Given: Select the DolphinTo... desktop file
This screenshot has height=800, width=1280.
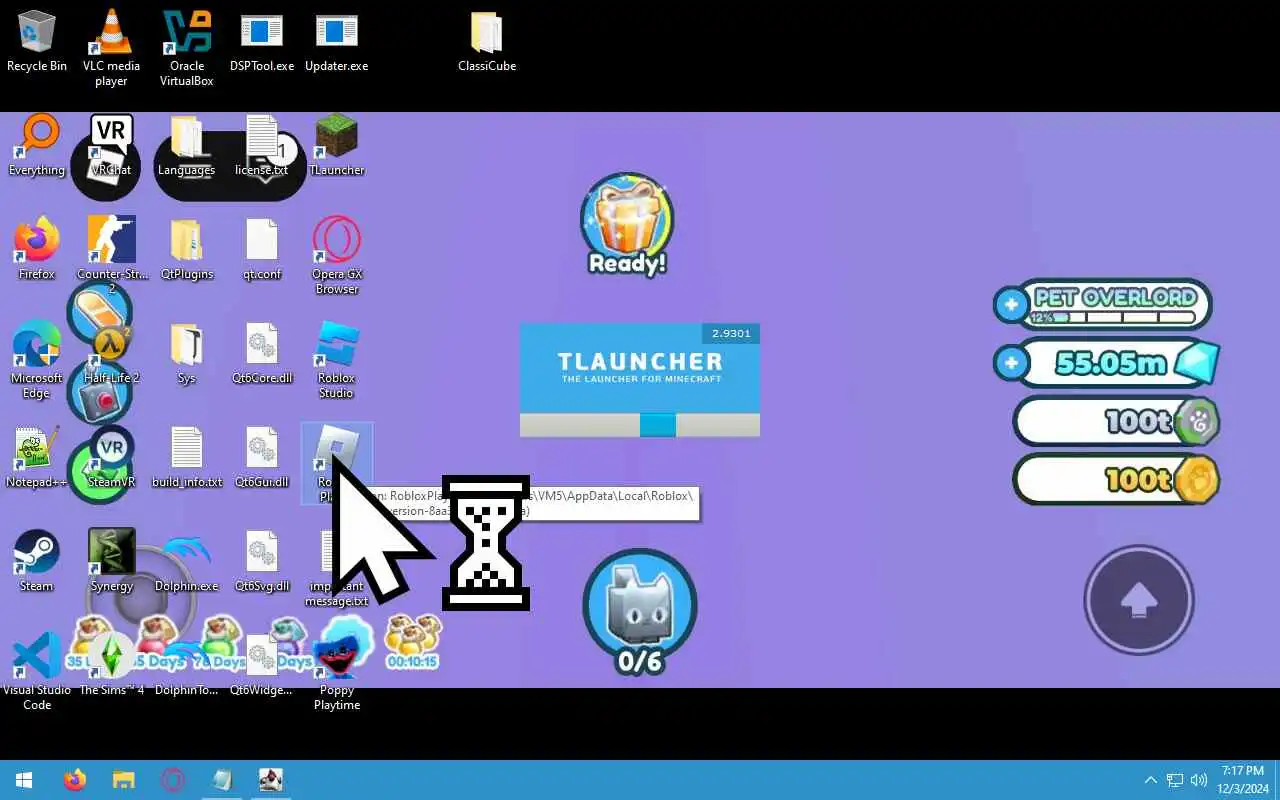Looking at the screenshot, I should [x=186, y=666].
